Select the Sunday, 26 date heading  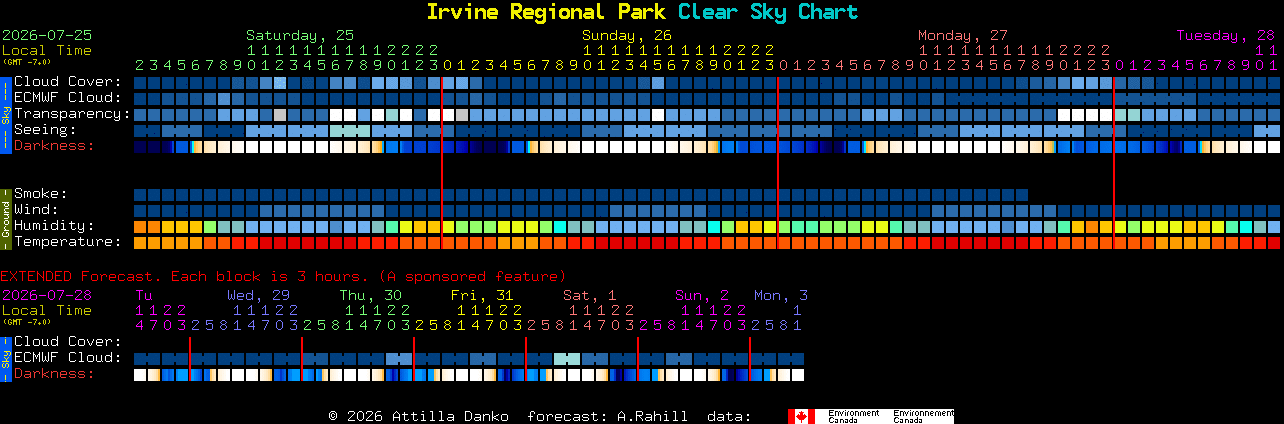(627, 35)
